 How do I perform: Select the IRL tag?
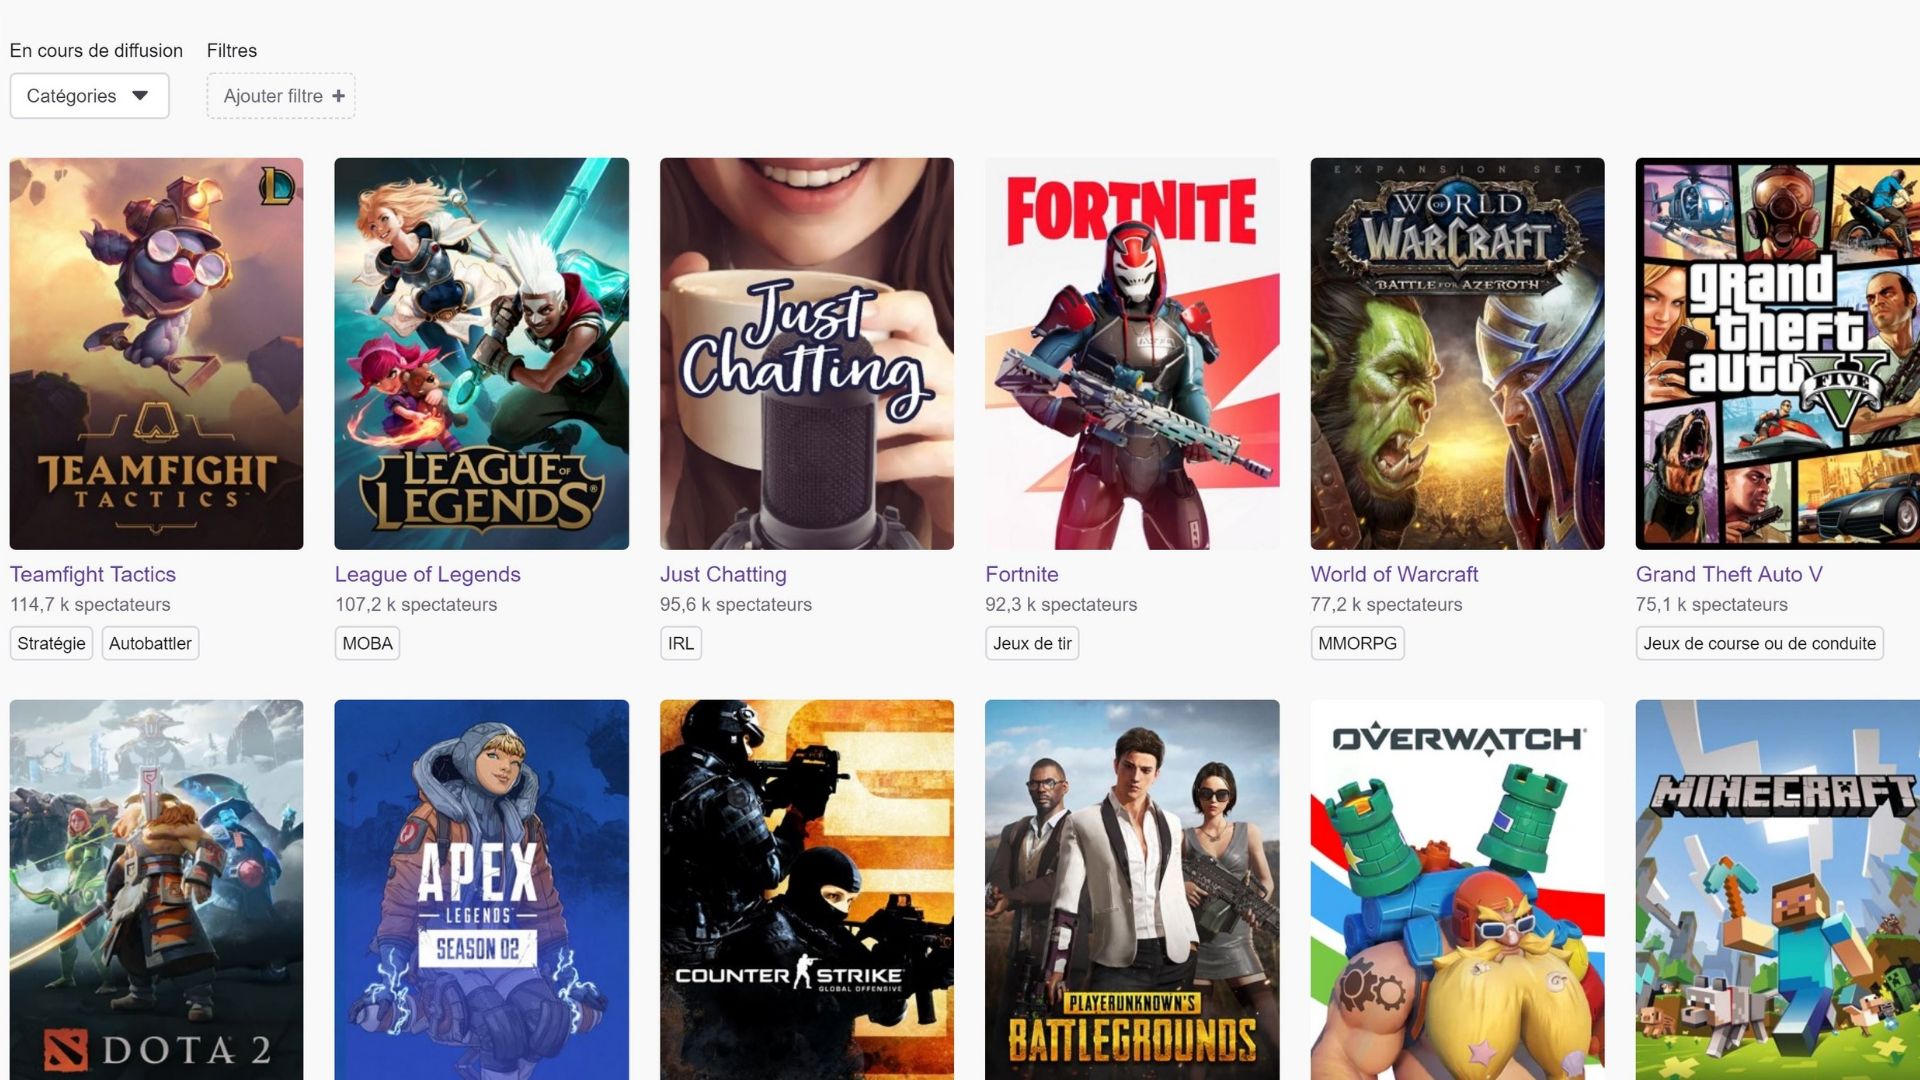point(681,643)
